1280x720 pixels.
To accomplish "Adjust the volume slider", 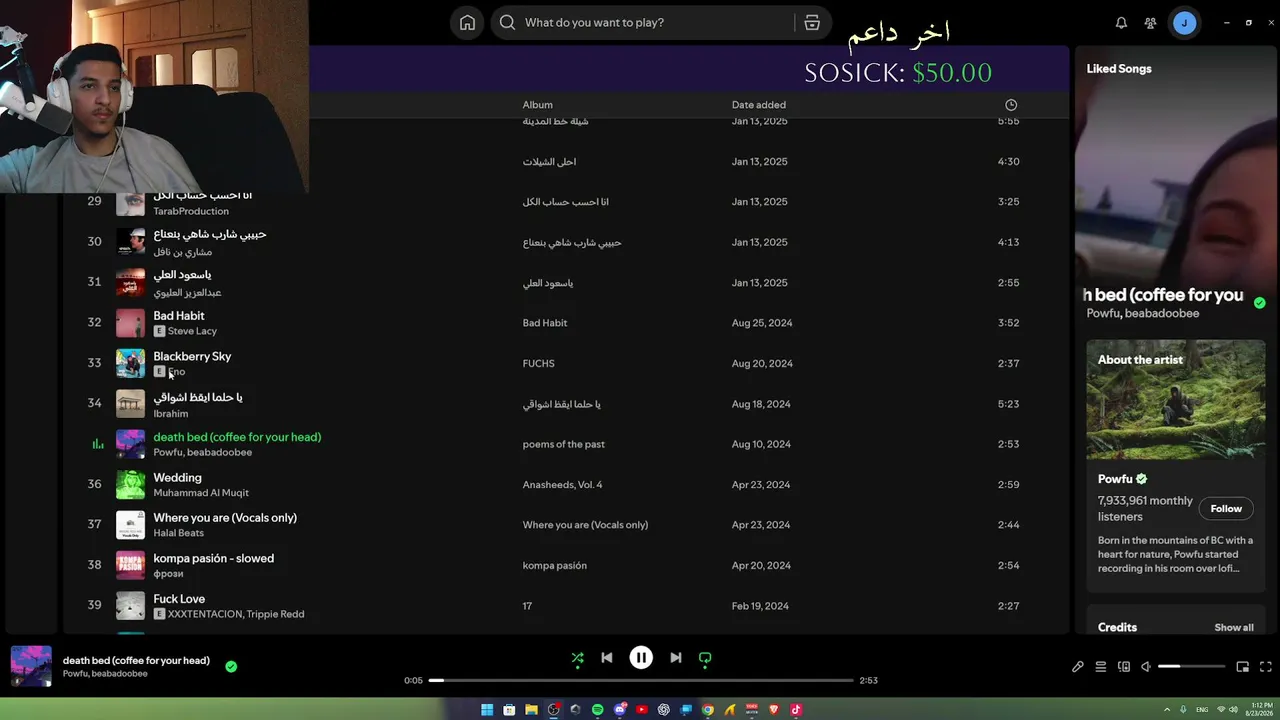I will pyautogui.click(x=1192, y=666).
